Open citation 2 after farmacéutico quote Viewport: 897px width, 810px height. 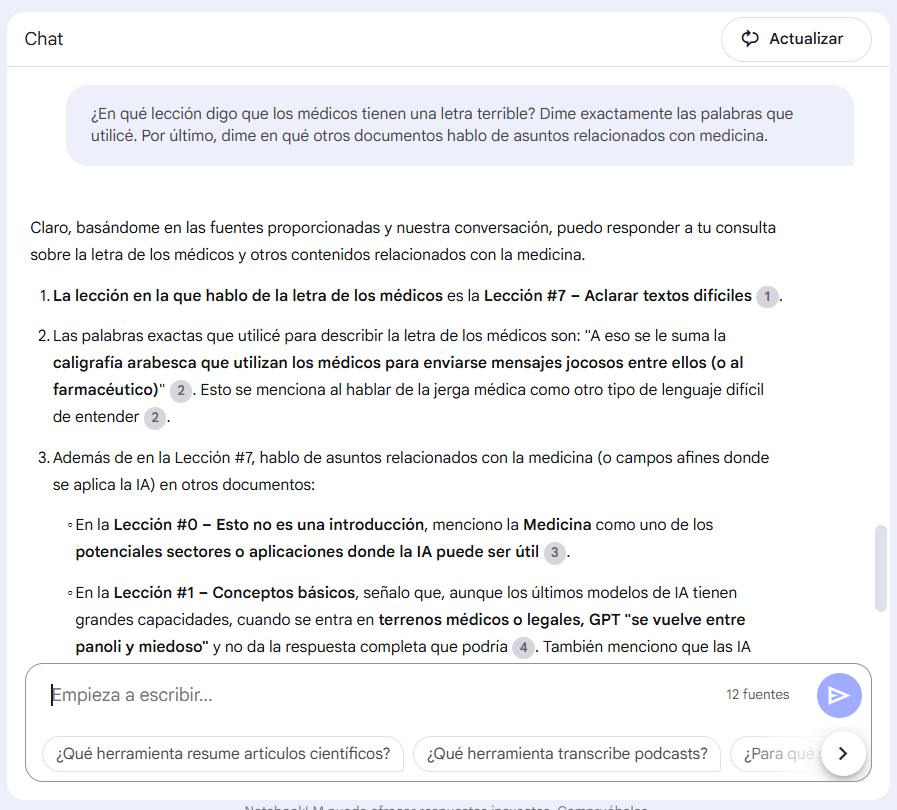pyautogui.click(x=181, y=391)
